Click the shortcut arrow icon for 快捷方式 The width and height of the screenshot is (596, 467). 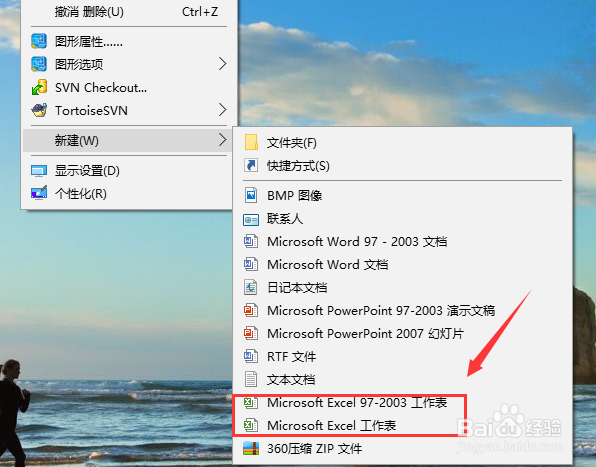pos(251,165)
